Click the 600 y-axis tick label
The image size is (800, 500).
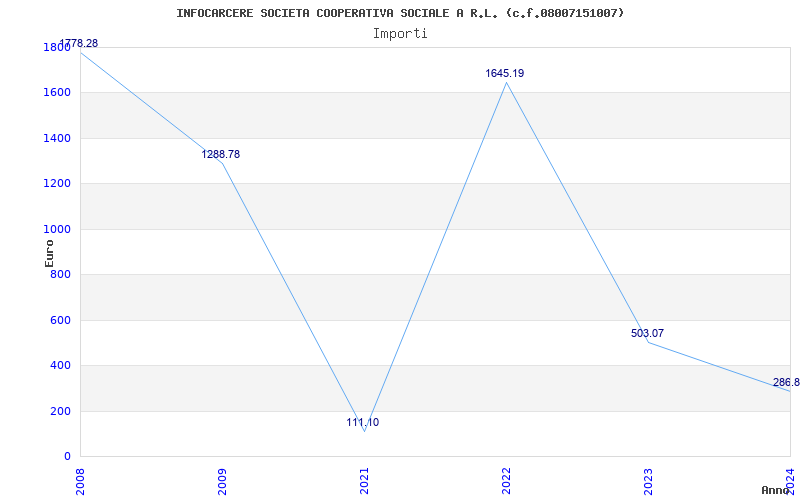point(60,320)
